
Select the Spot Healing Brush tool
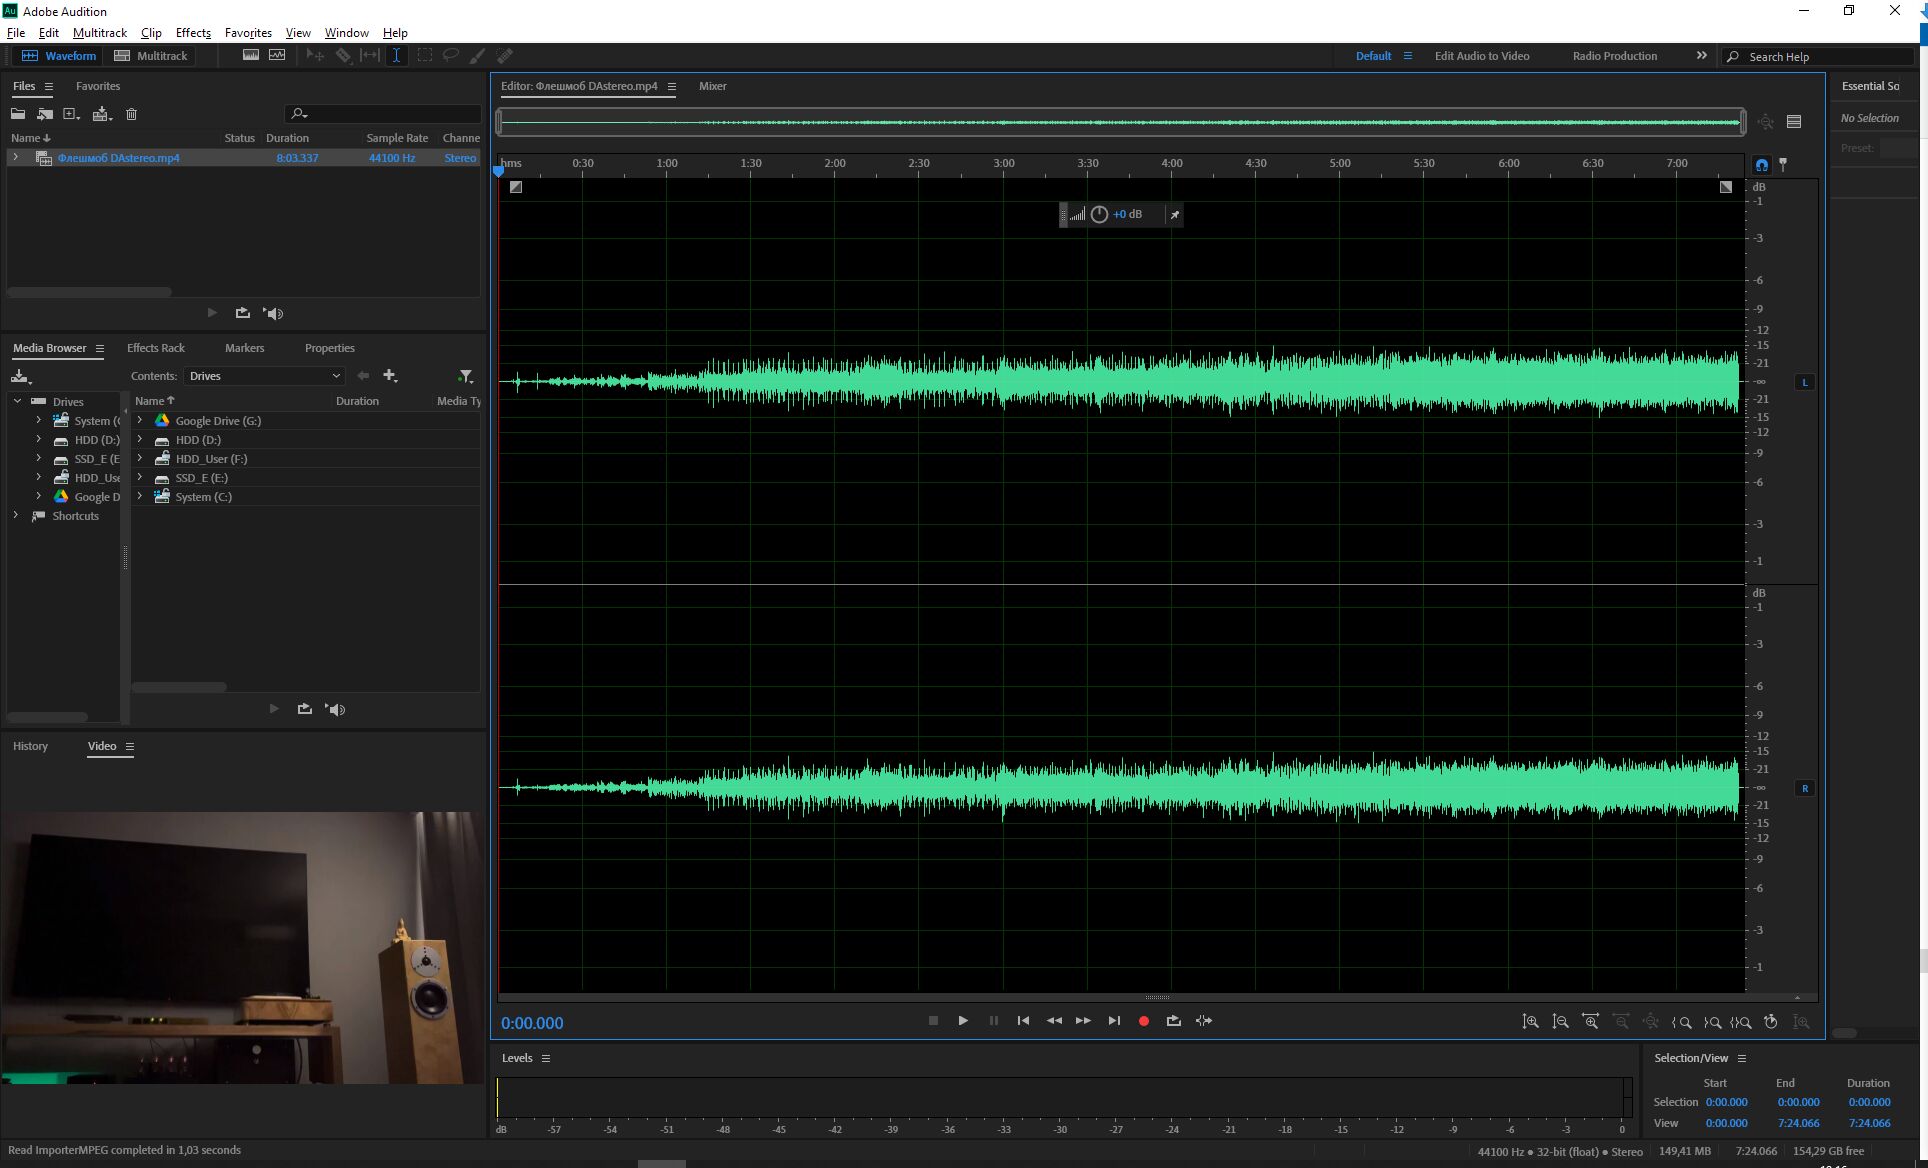click(505, 56)
